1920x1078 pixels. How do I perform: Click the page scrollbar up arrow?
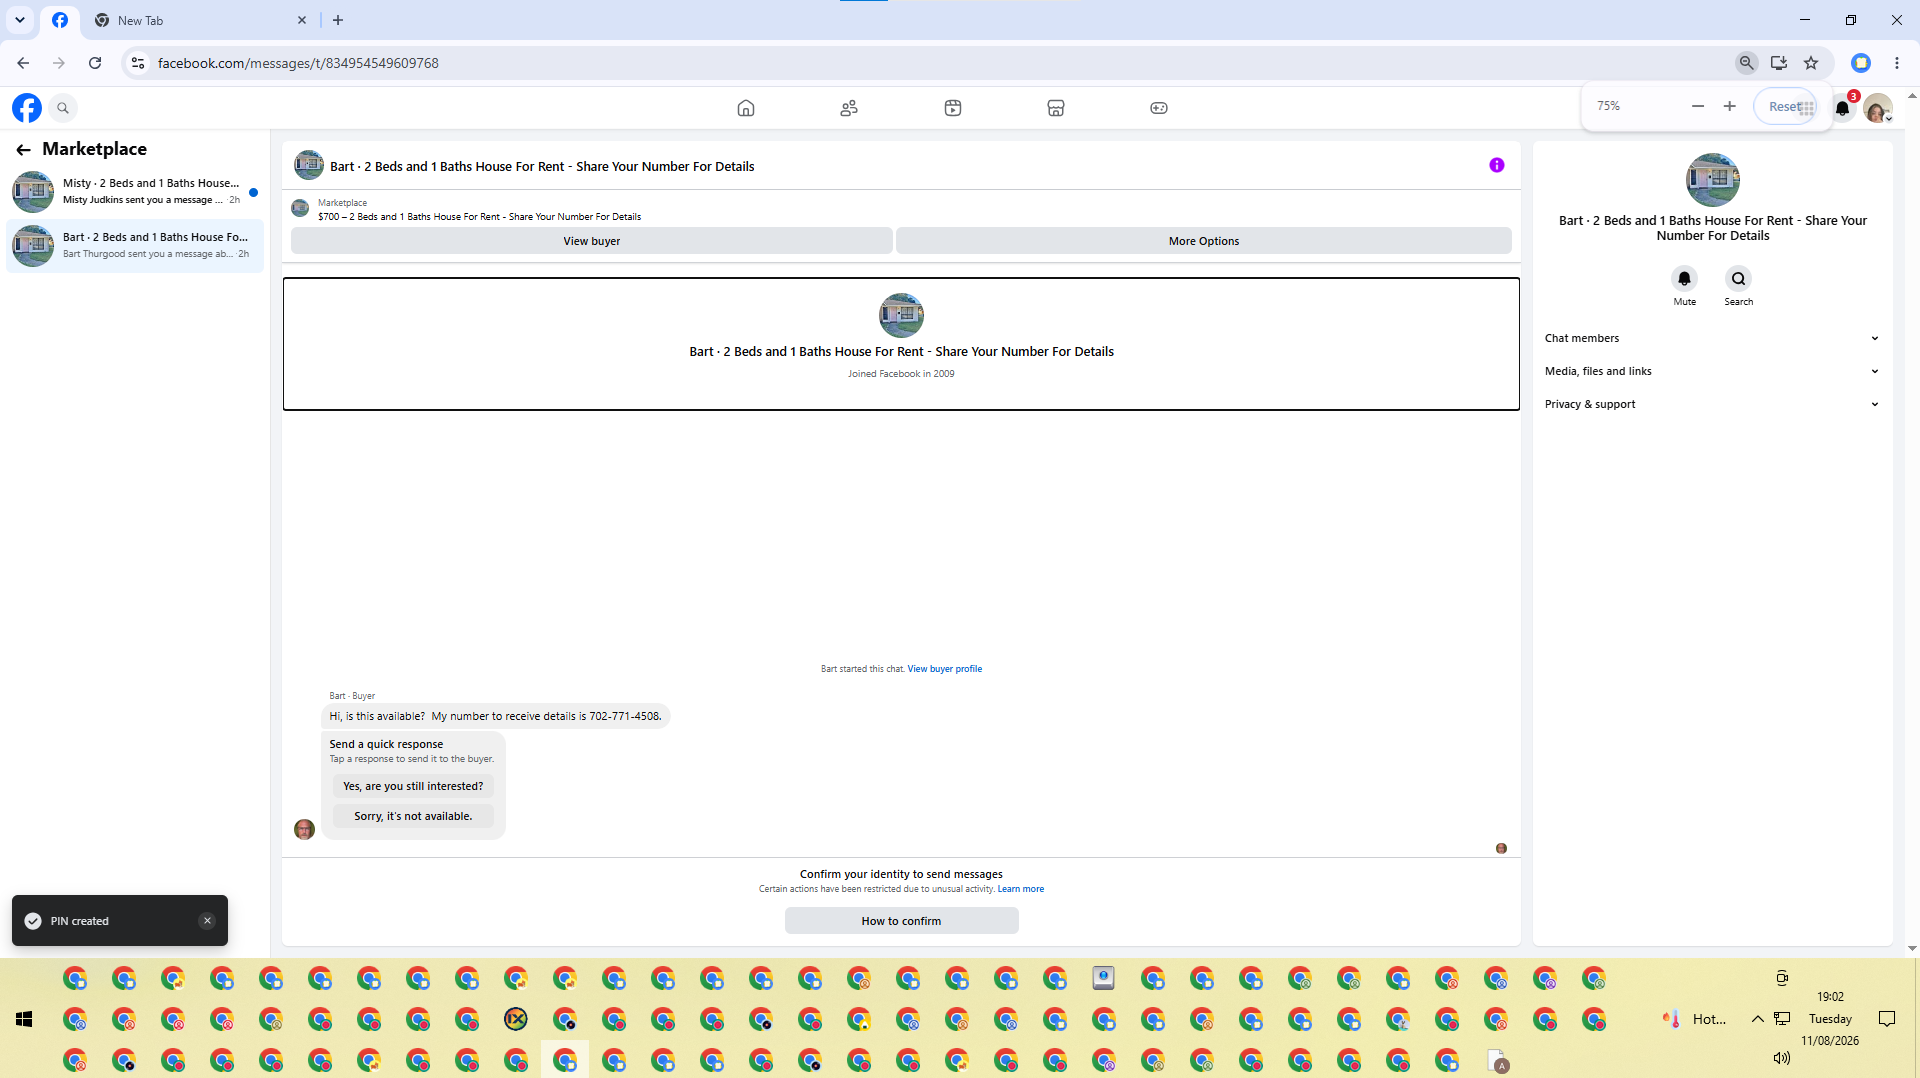pyautogui.click(x=1912, y=96)
